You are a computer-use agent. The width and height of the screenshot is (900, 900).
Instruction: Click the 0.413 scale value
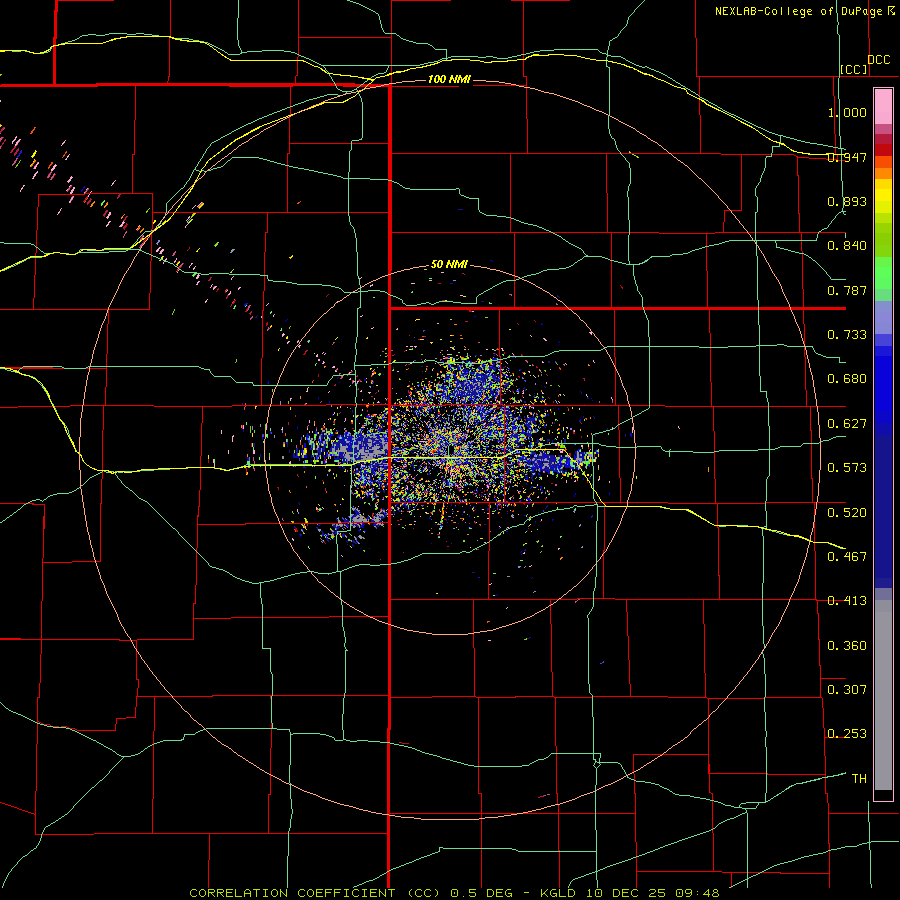pos(847,601)
